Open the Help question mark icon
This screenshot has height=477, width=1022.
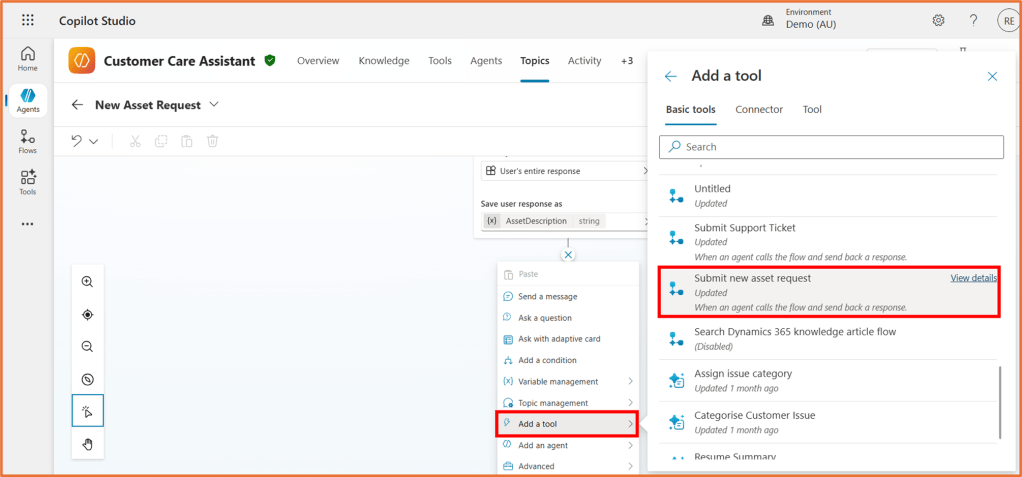pos(973,20)
